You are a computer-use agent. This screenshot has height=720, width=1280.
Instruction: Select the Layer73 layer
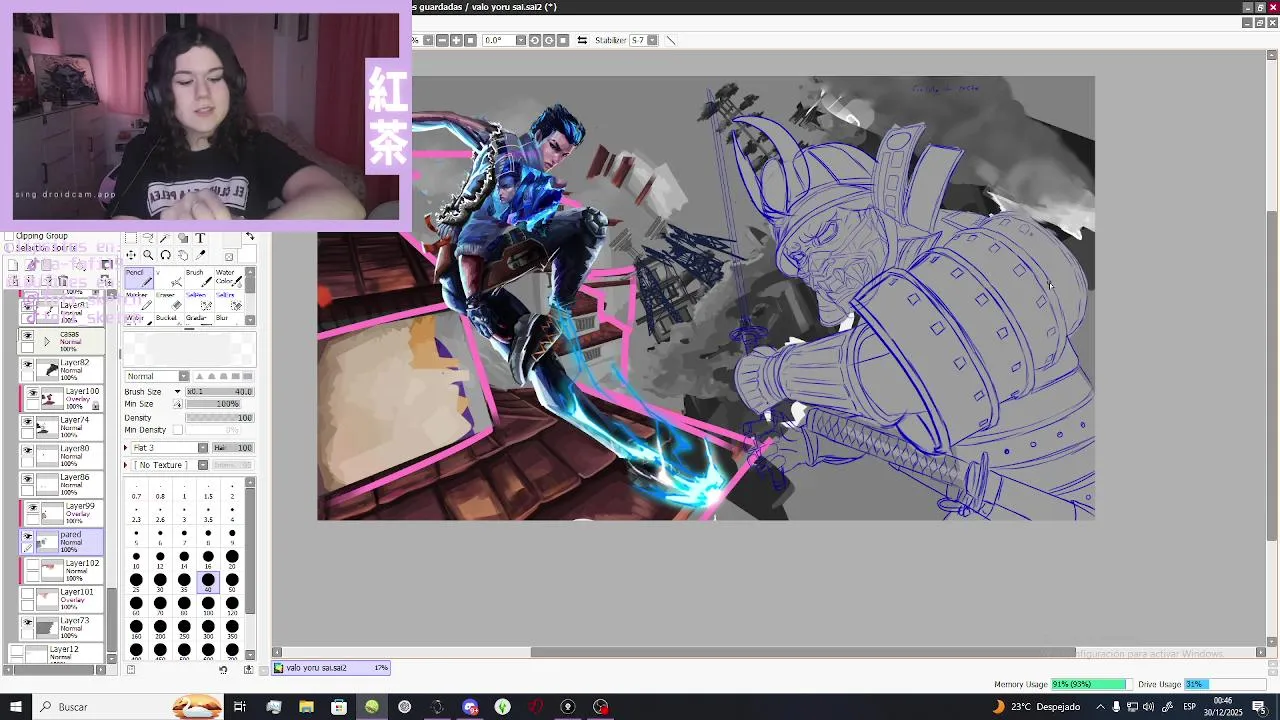pyautogui.click(x=62, y=628)
